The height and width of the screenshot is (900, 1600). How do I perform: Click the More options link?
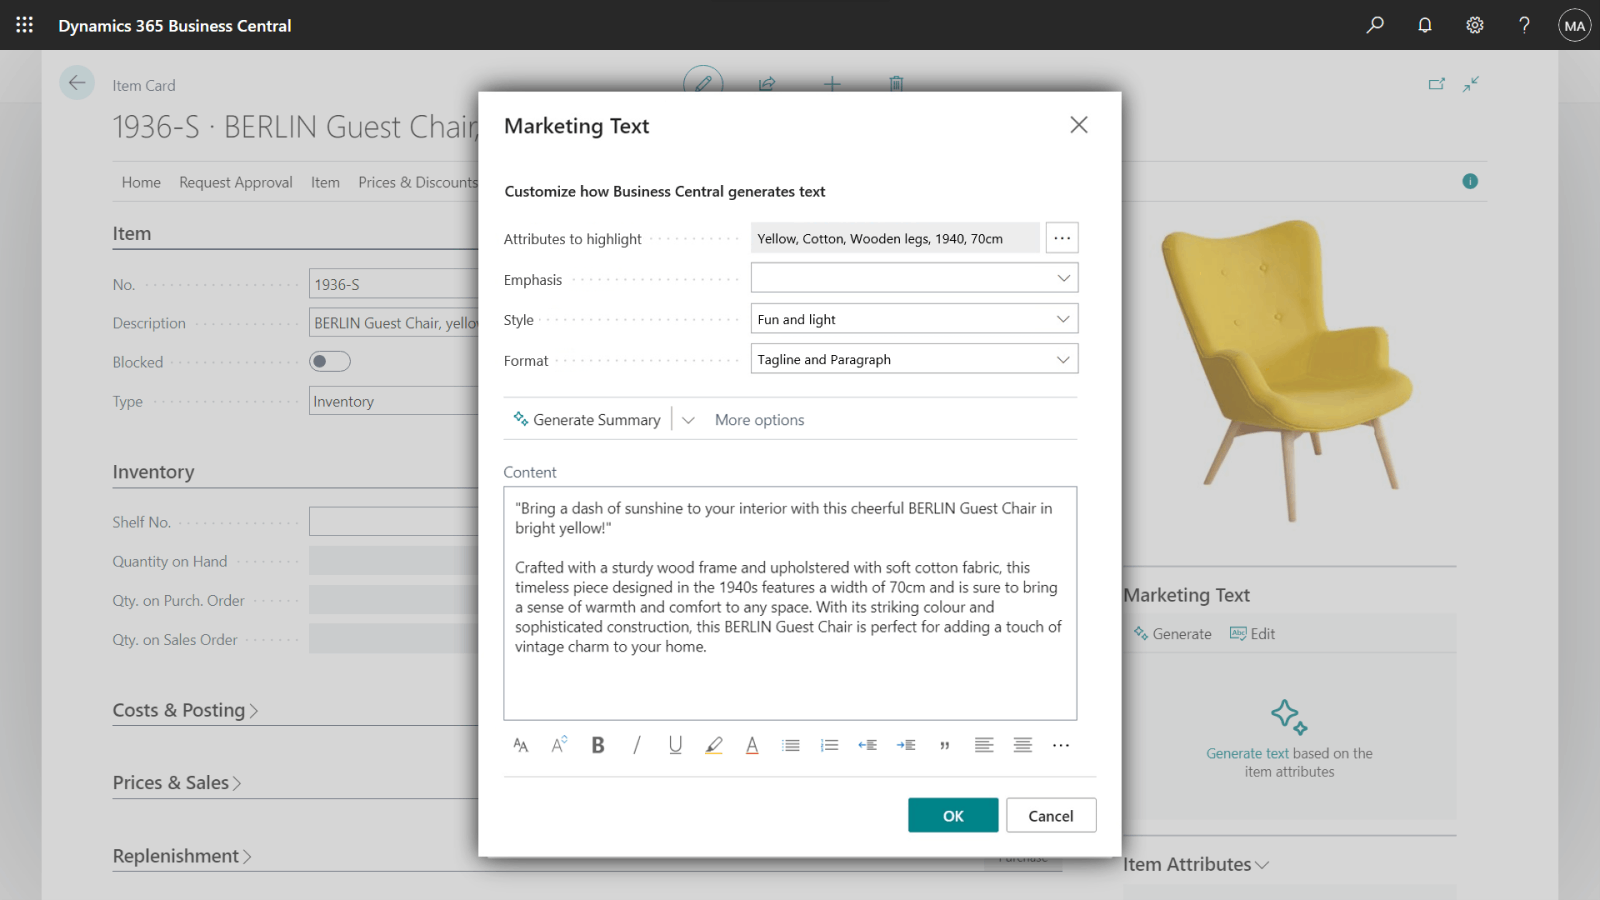click(x=759, y=420)
